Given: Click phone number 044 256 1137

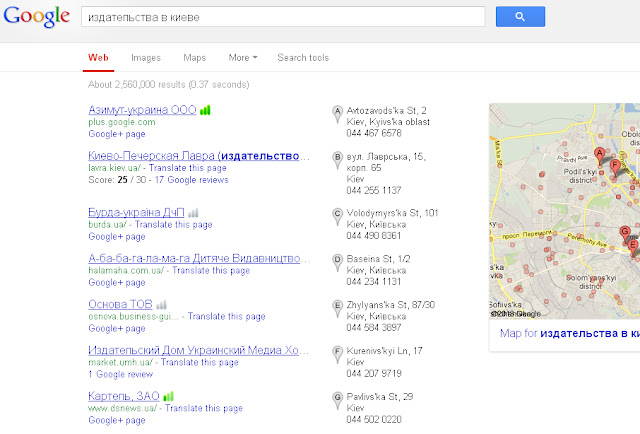Looking at the screenshot, I should (374, 190).
